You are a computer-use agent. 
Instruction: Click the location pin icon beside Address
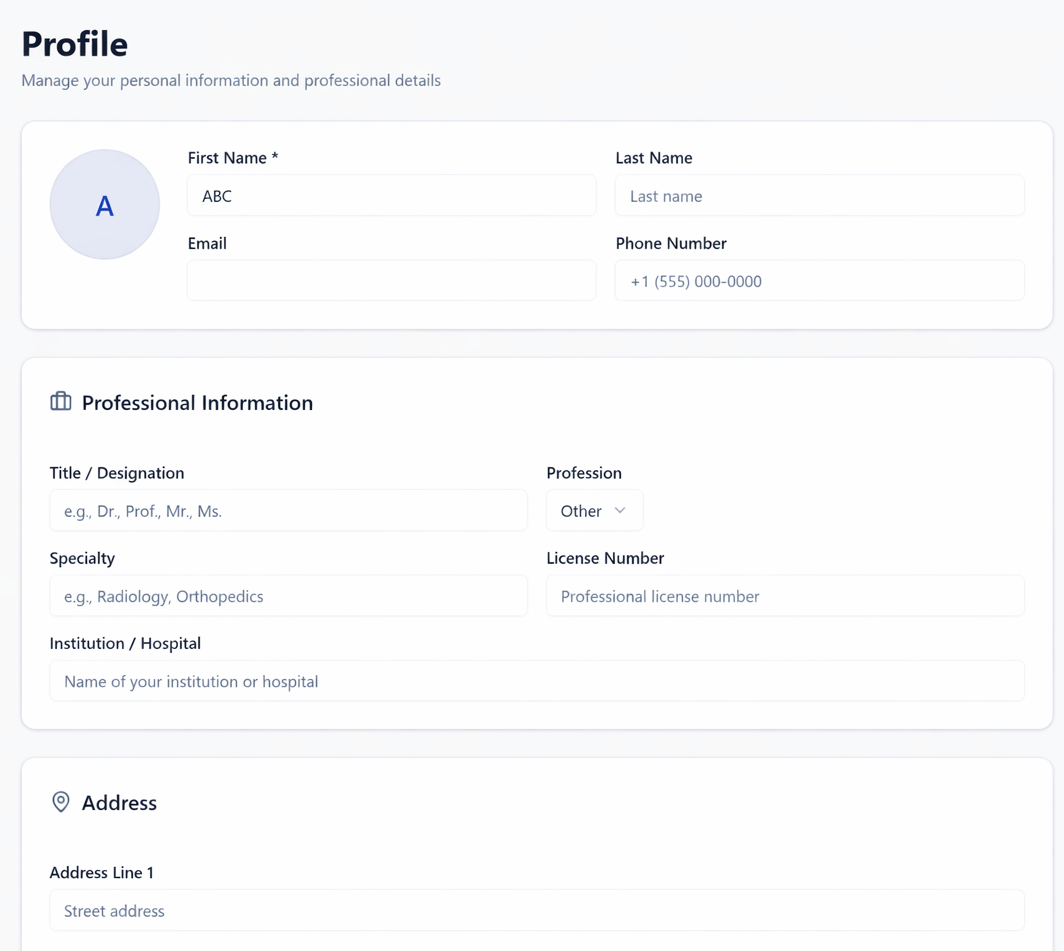61,801
